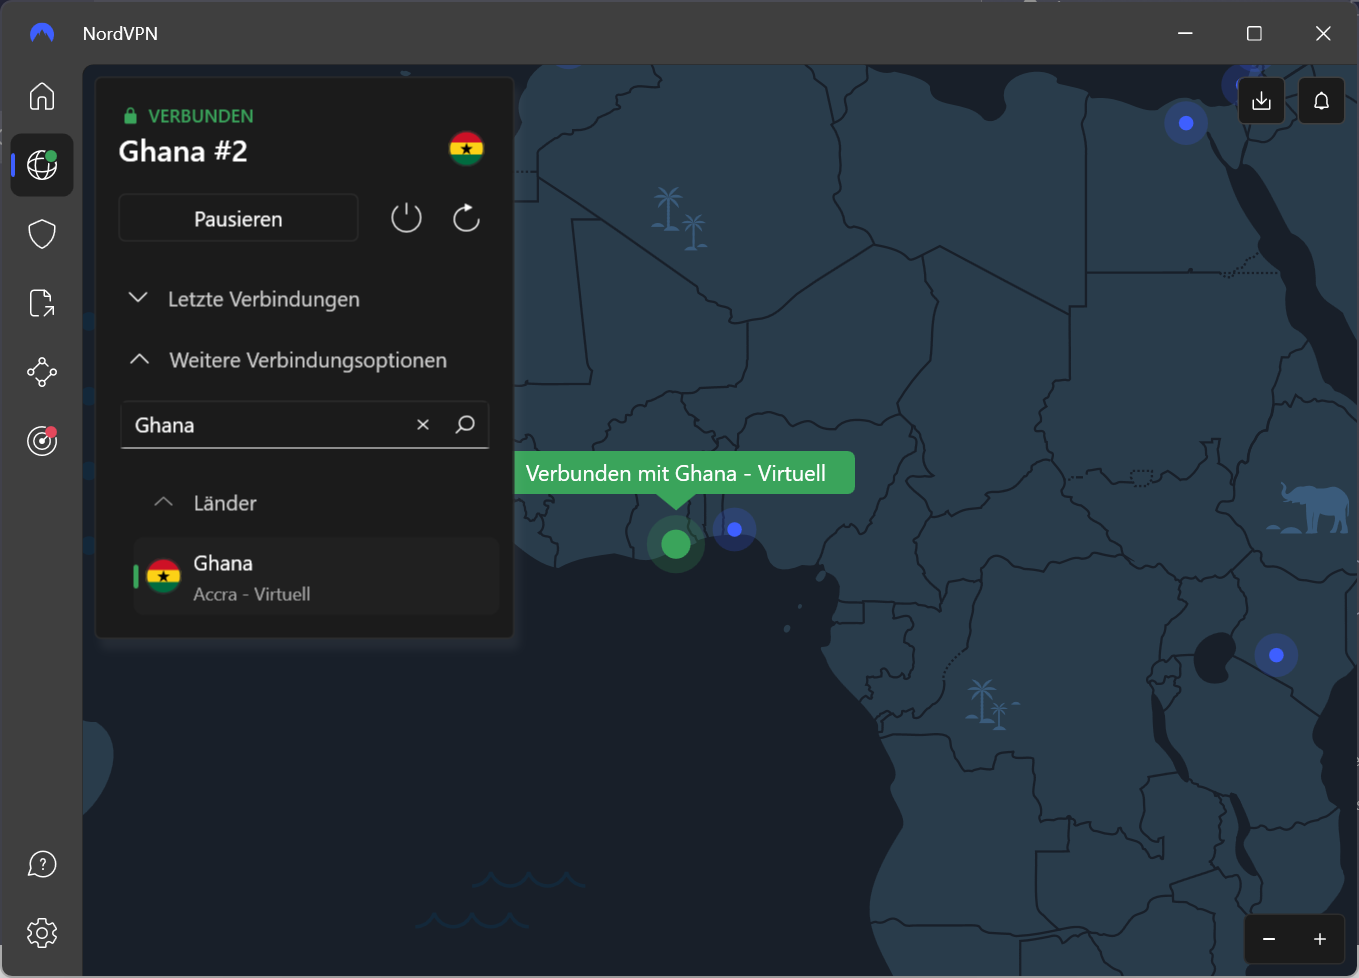Open Threat Protection shield in sidebar
The height and width of the screenshot is (978, 1359).
(42, 234)
